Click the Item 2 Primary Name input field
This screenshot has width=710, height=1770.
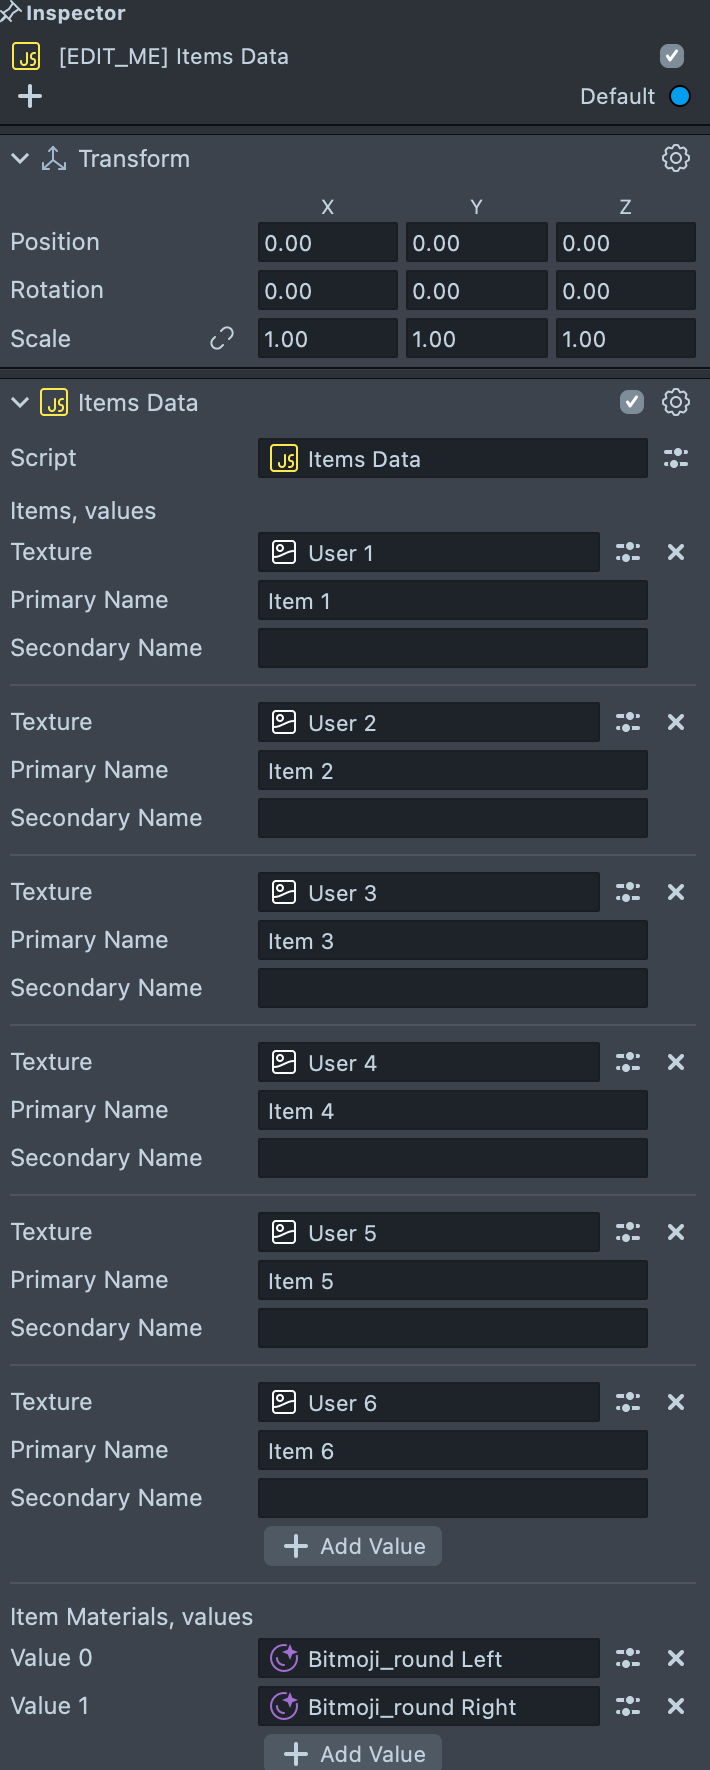coord(452,770)
